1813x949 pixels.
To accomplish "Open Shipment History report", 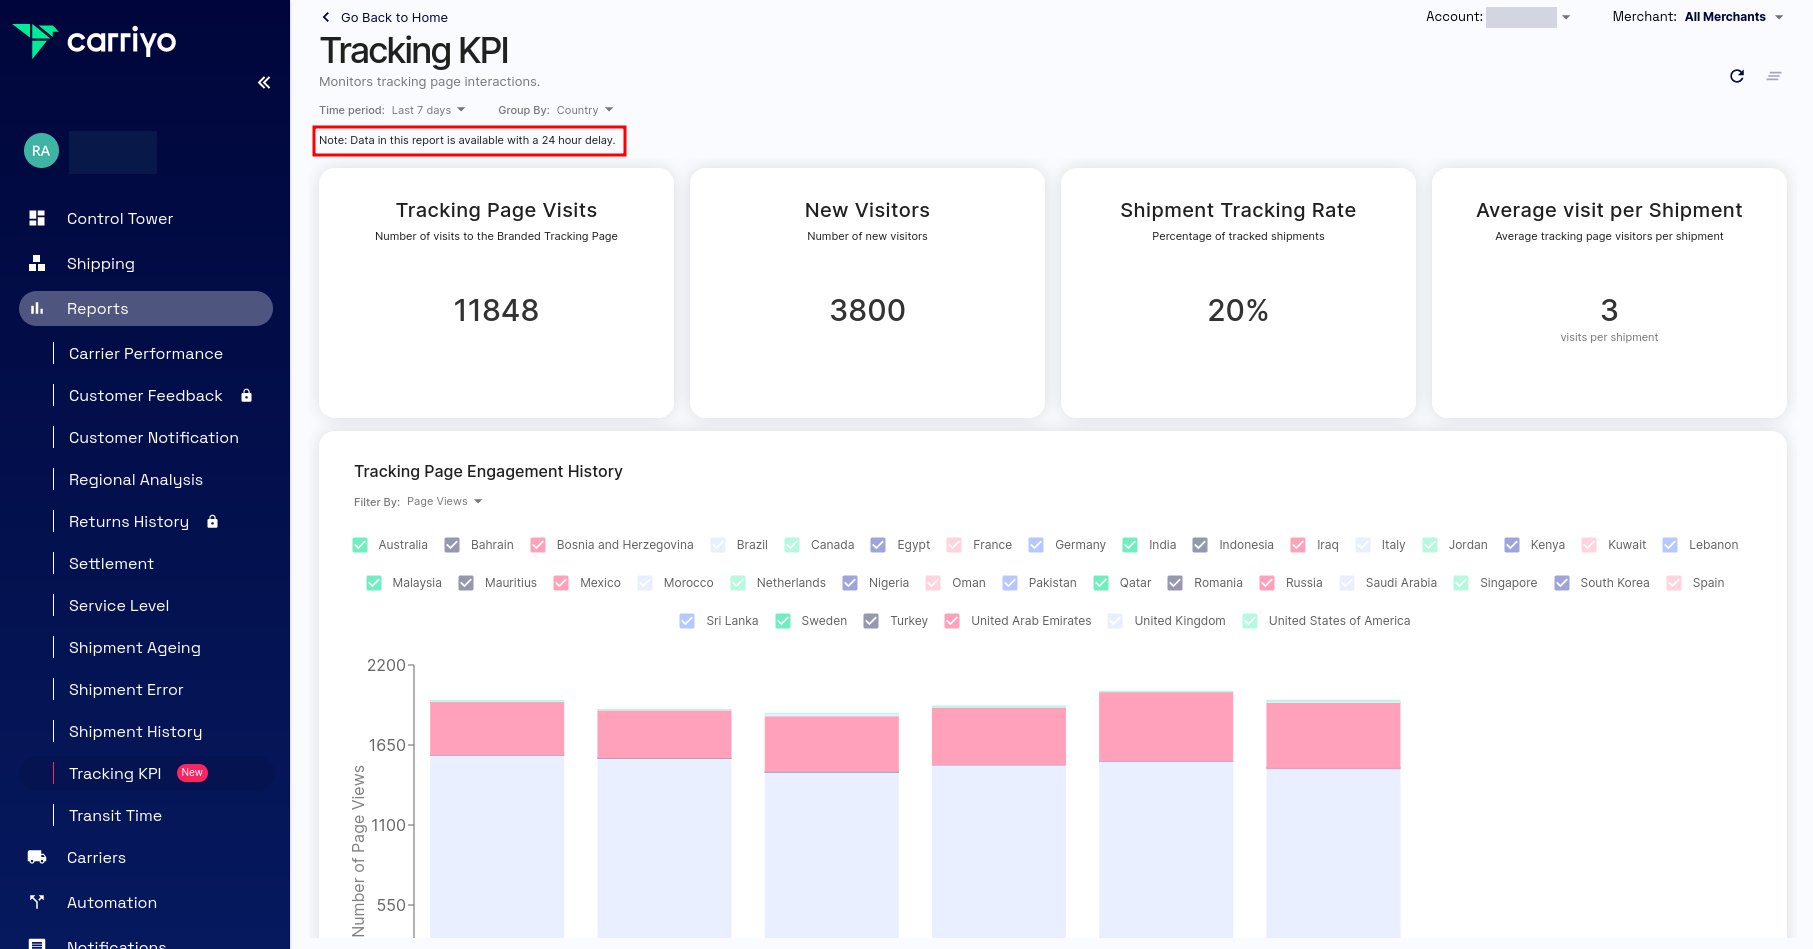I will click(x=136, y=731).
